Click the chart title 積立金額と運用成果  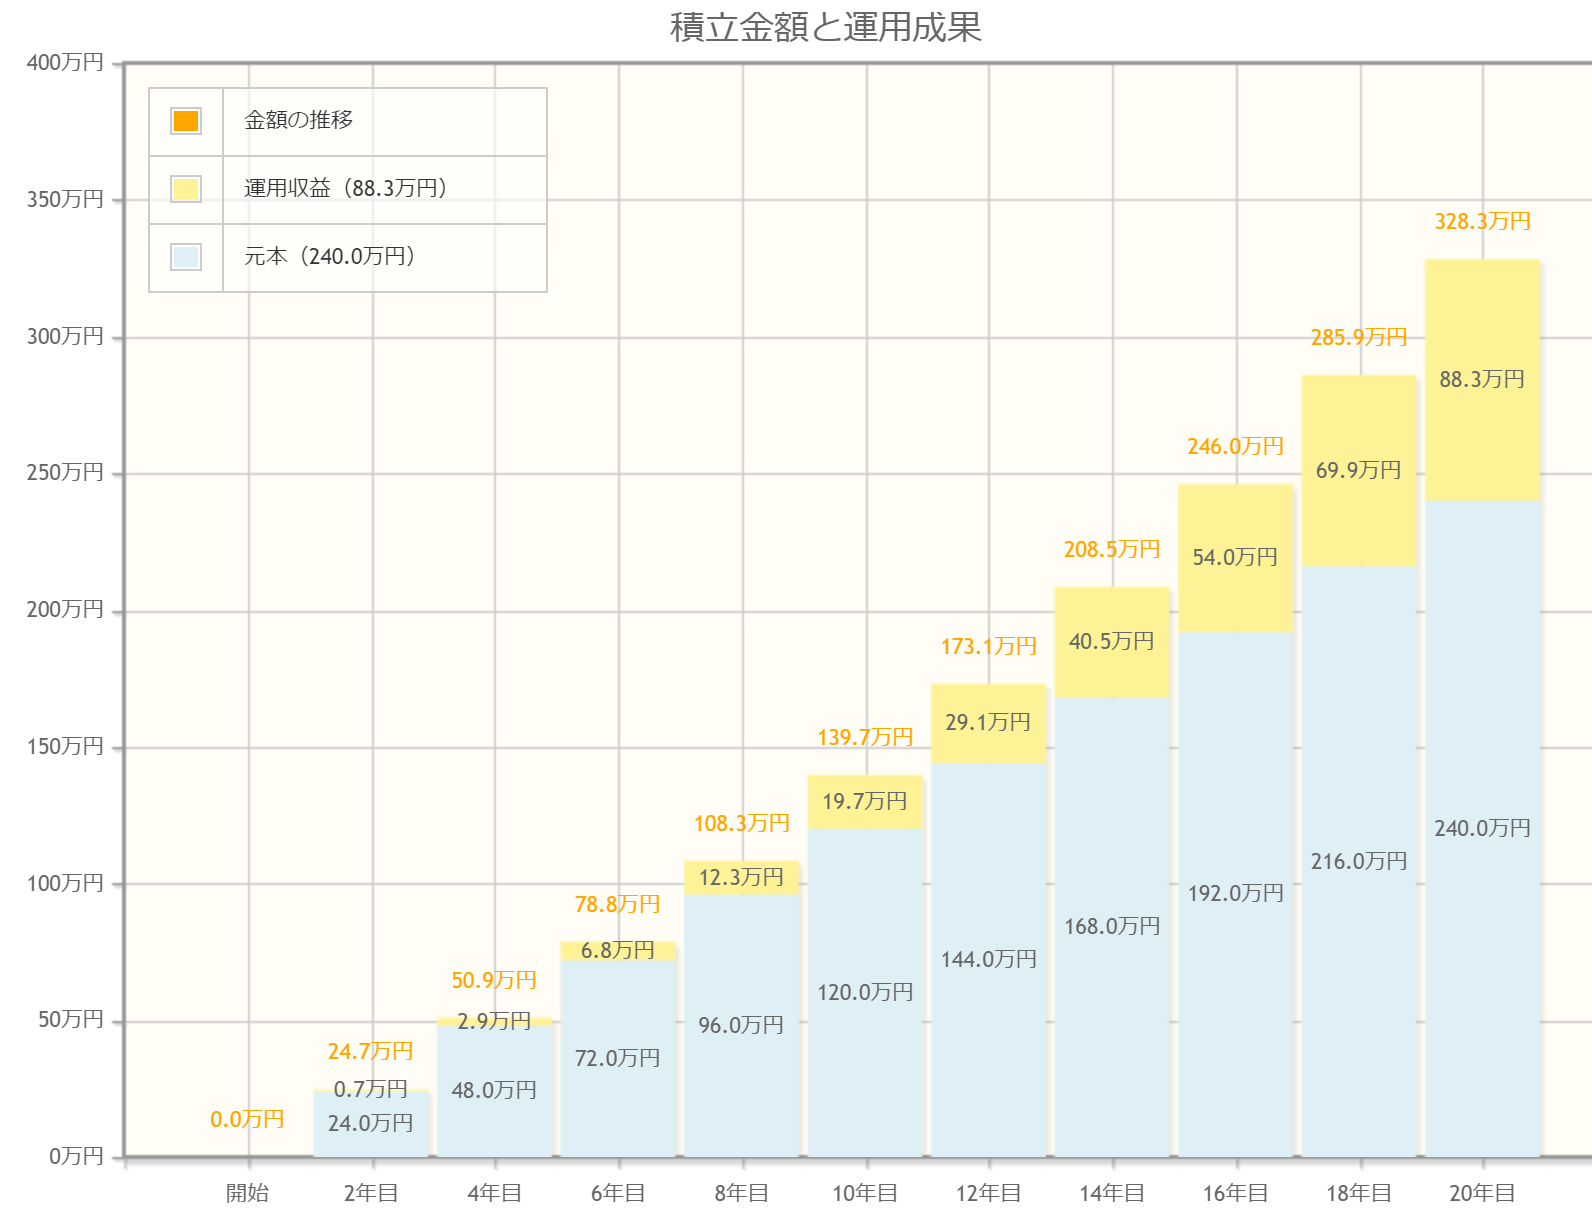tap(825, 27)
